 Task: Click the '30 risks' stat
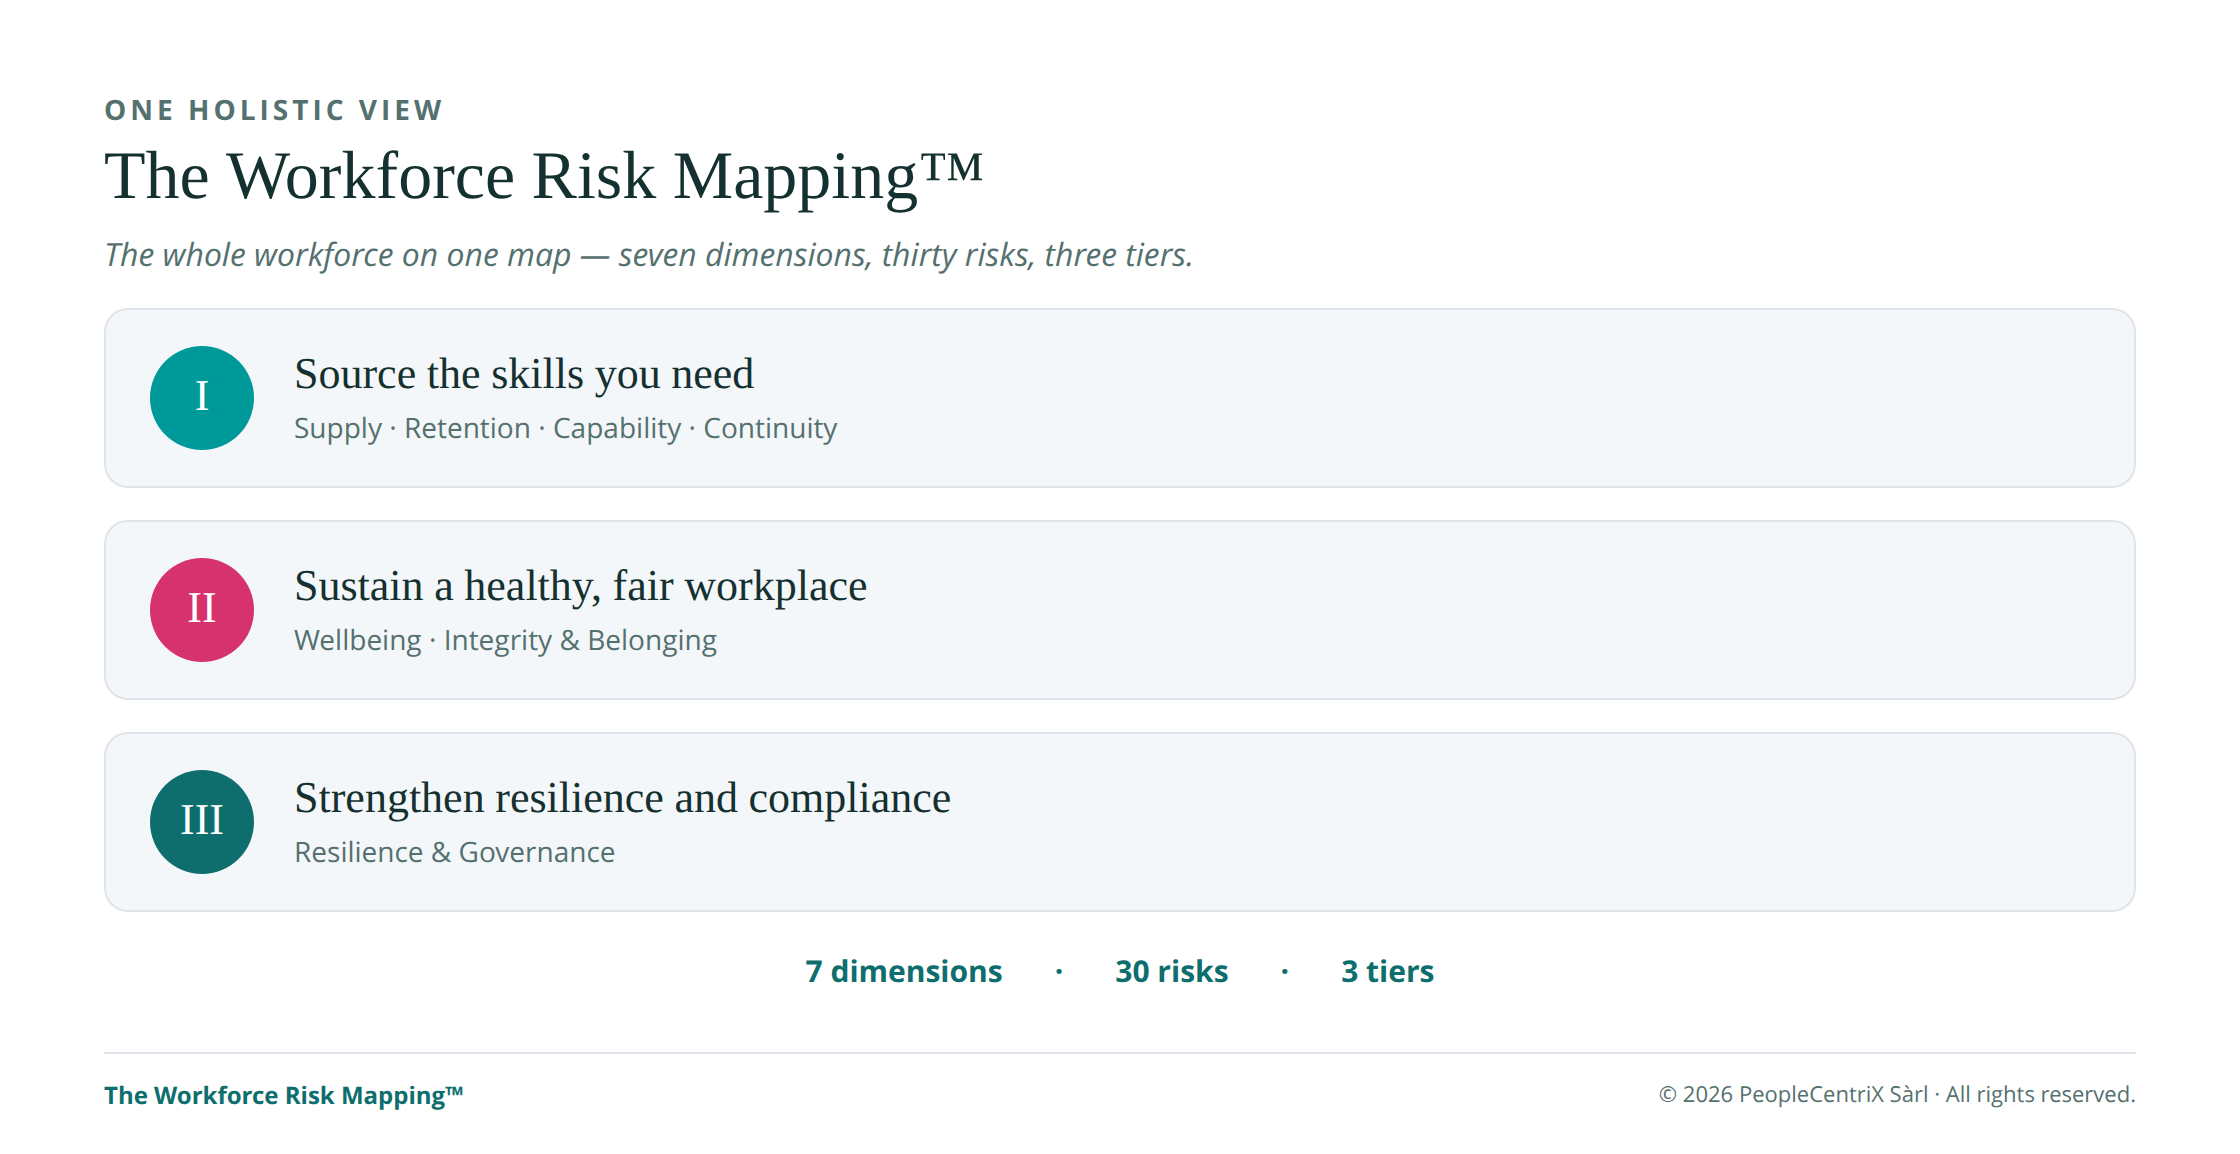1172,971
